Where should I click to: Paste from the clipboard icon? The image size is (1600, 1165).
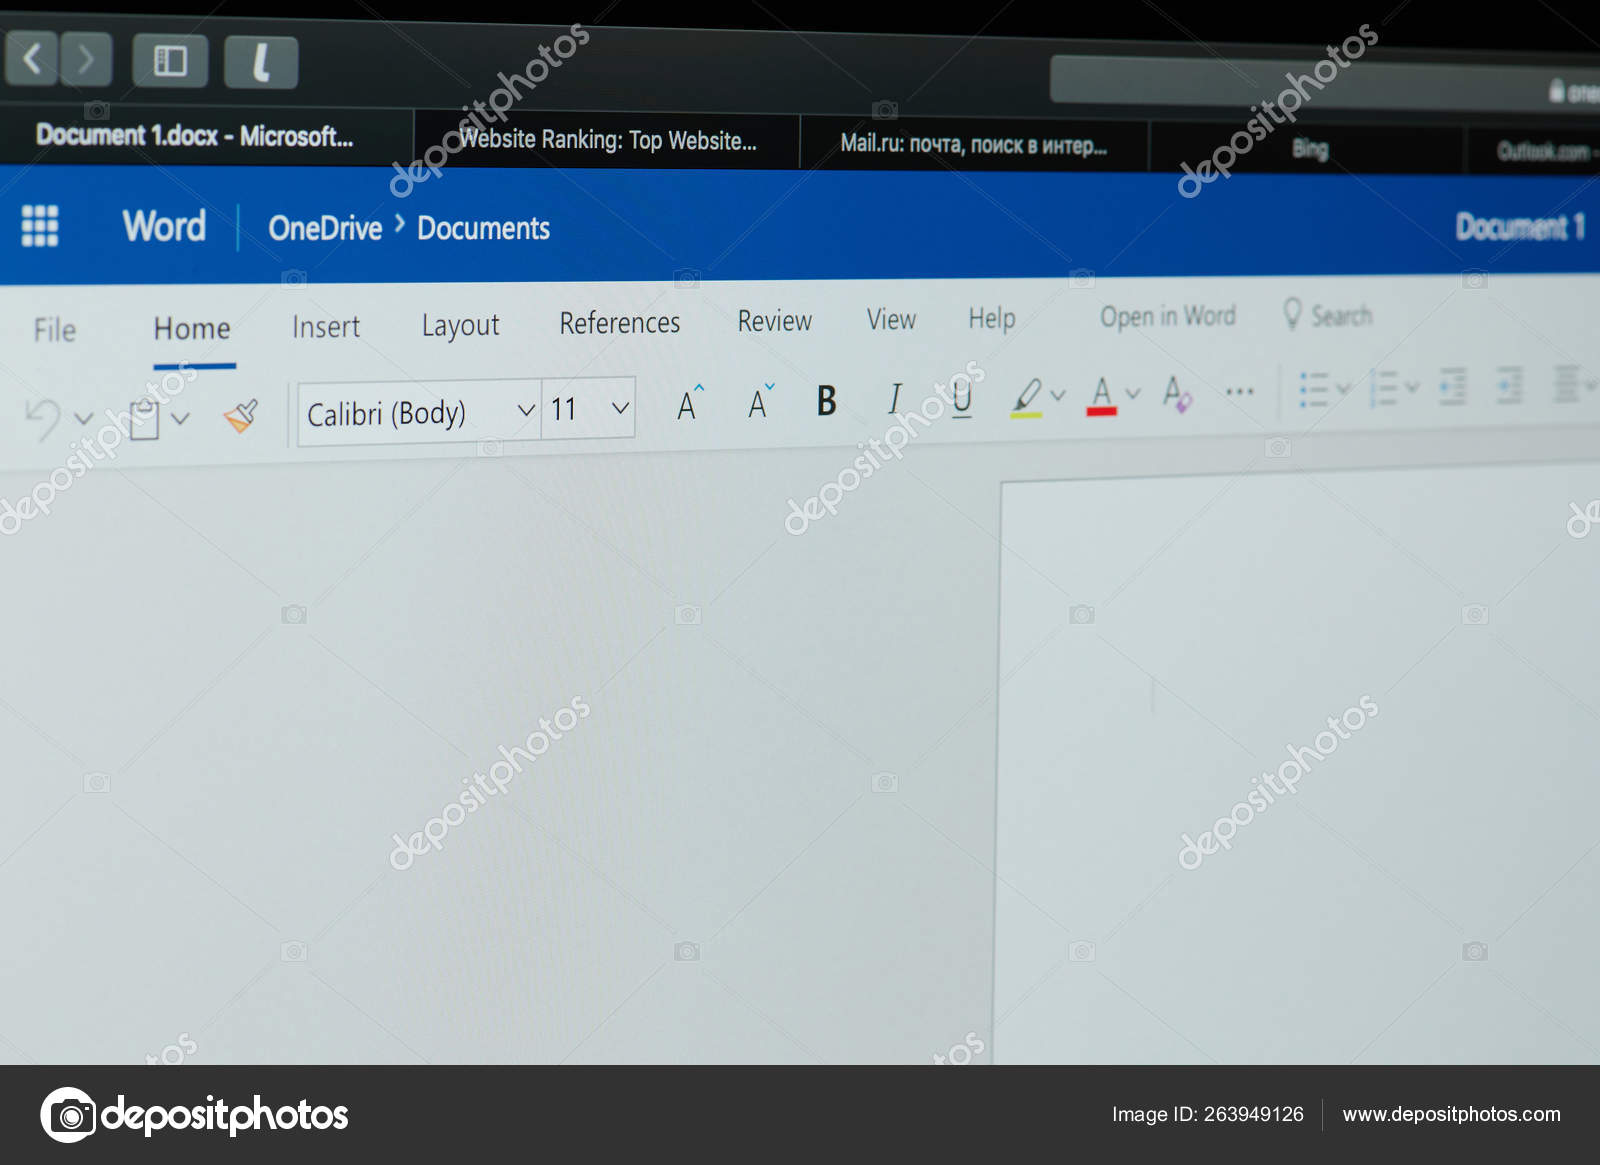coord(144,418)
